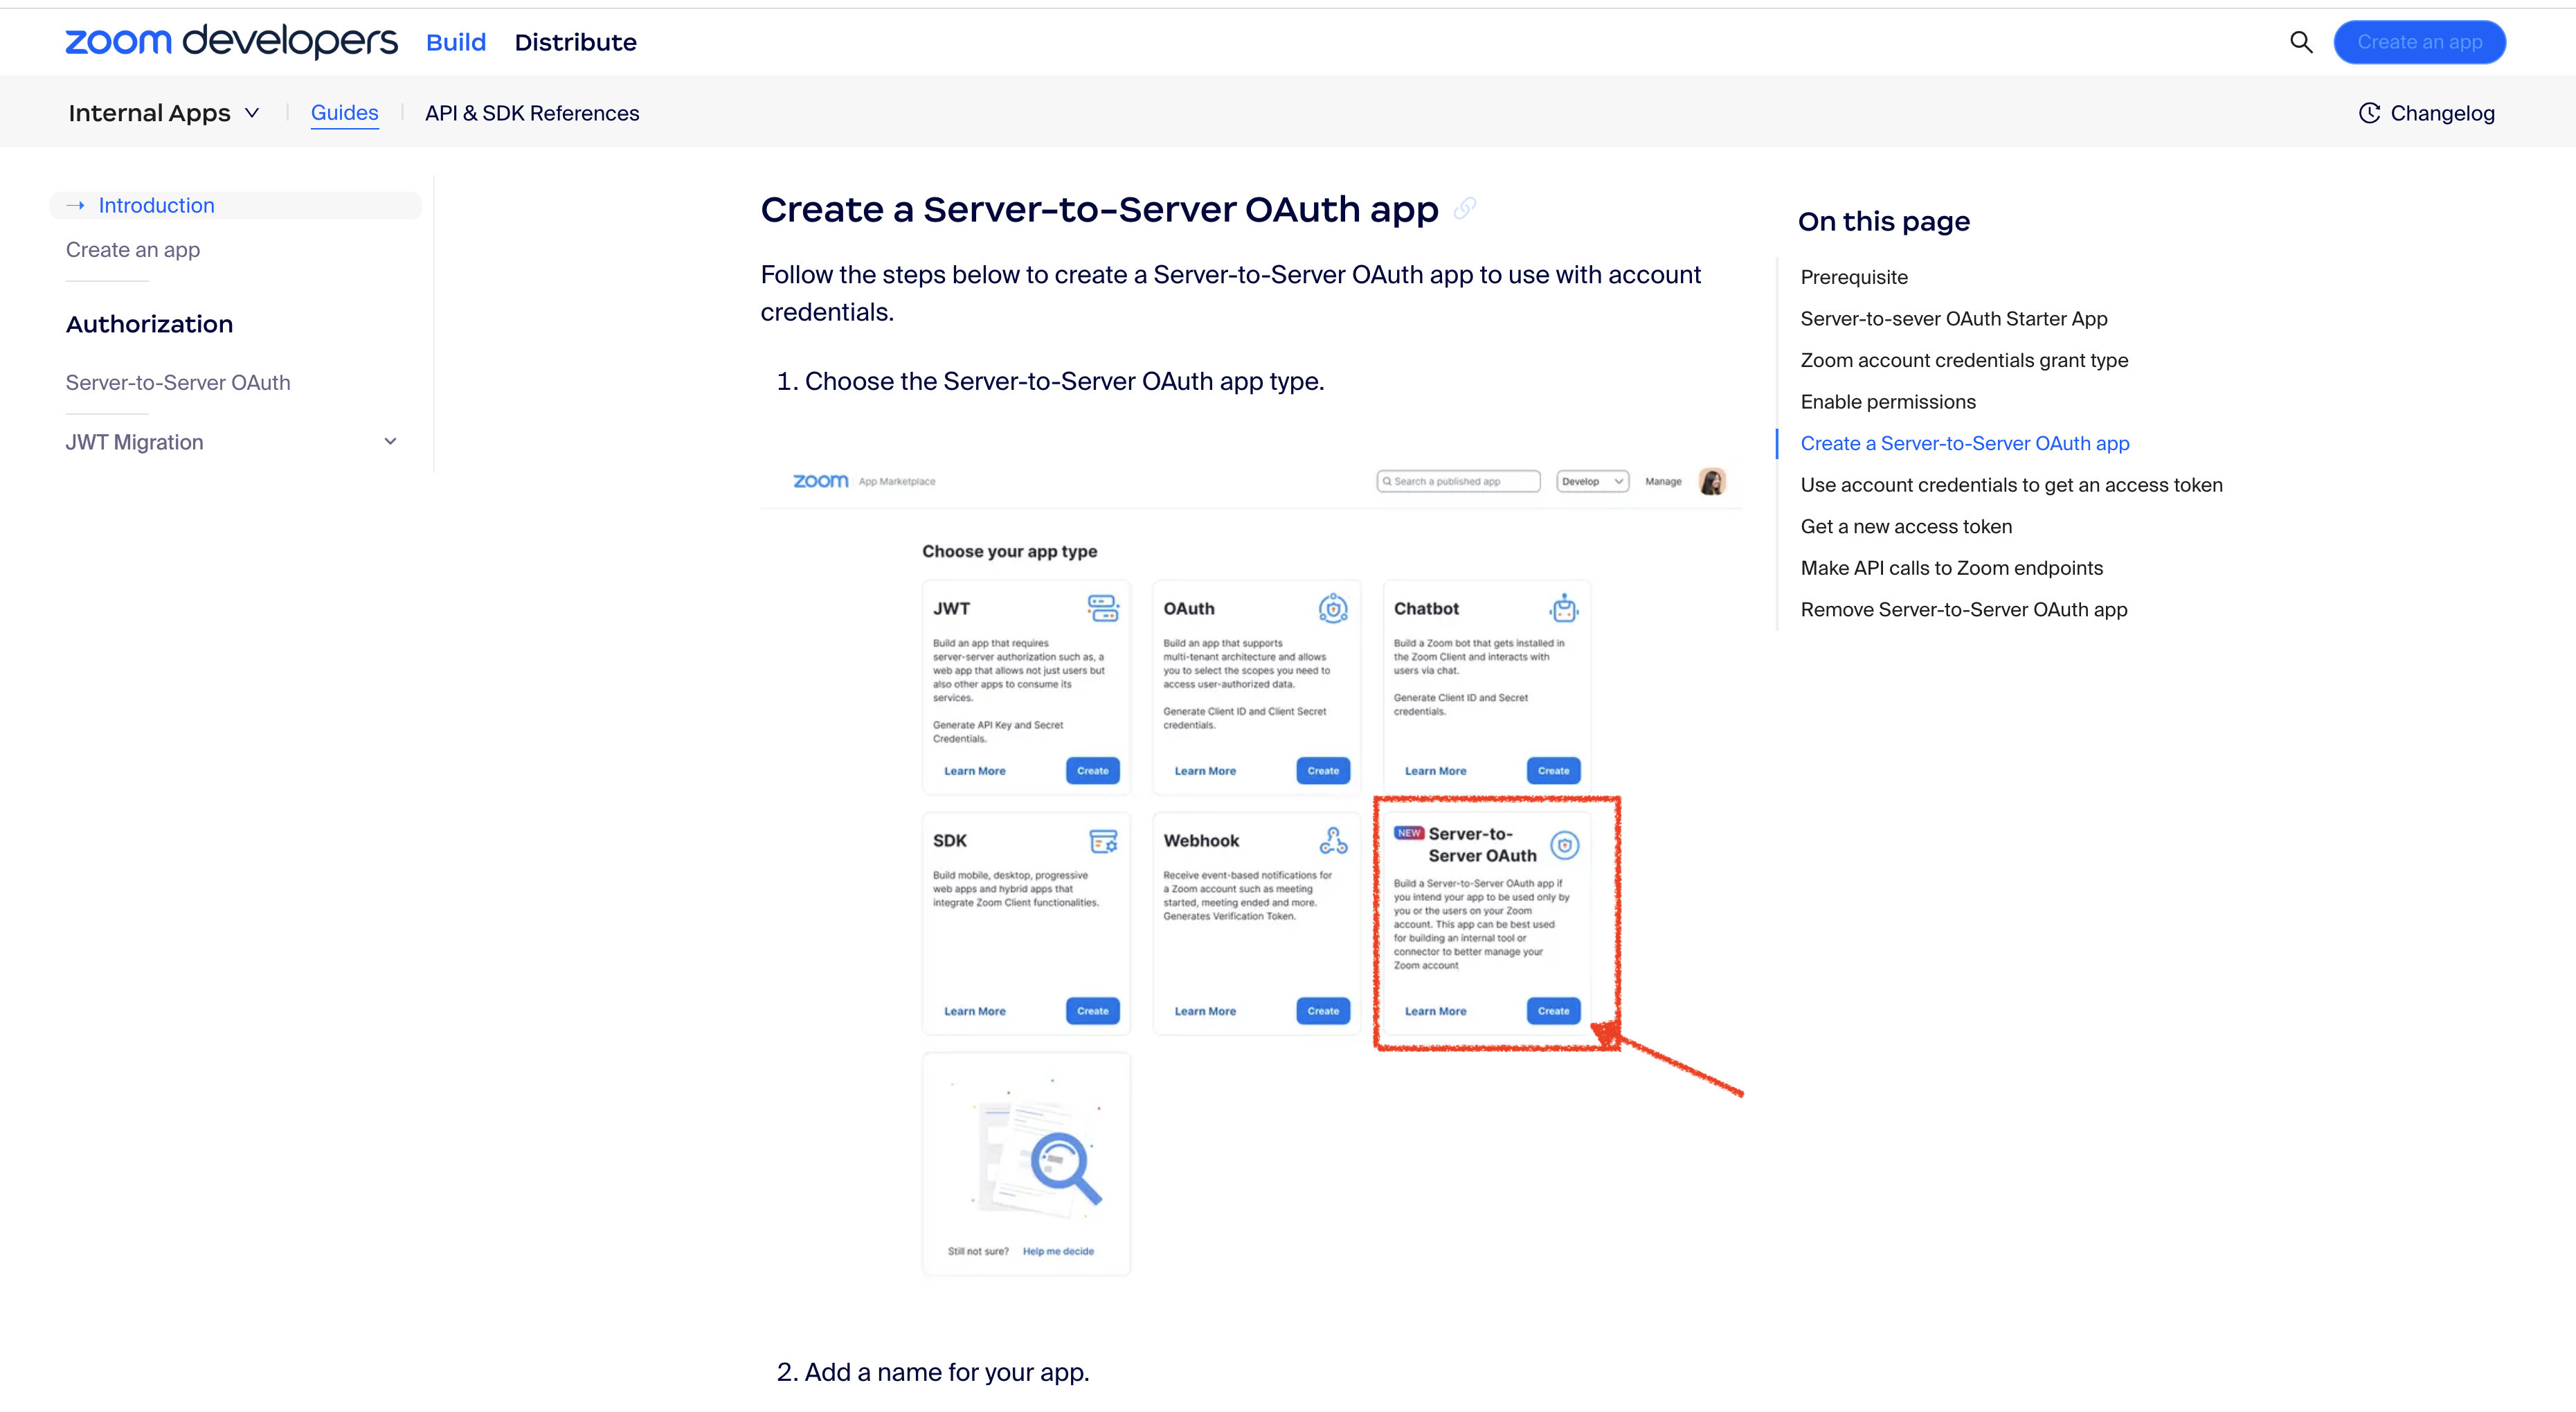Screen dimensions: 2576x1412
Task: Click Create button on JWT card
Action: pos(1092,770)
